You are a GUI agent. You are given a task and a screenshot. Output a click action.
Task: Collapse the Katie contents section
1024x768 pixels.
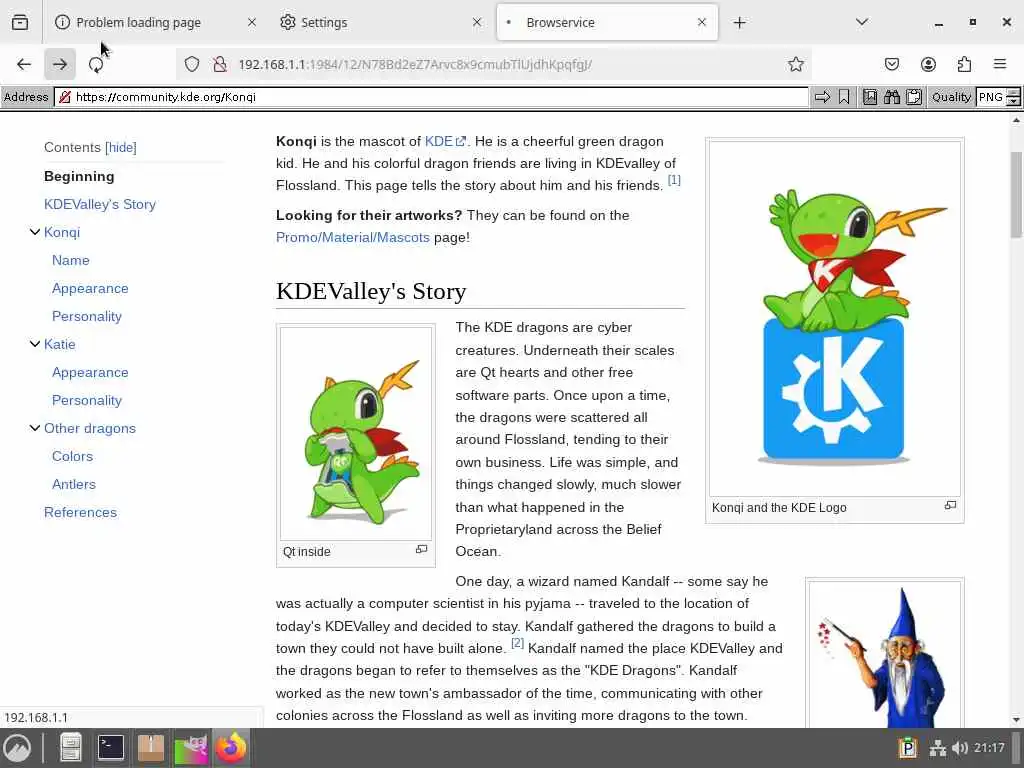[35, 344]
